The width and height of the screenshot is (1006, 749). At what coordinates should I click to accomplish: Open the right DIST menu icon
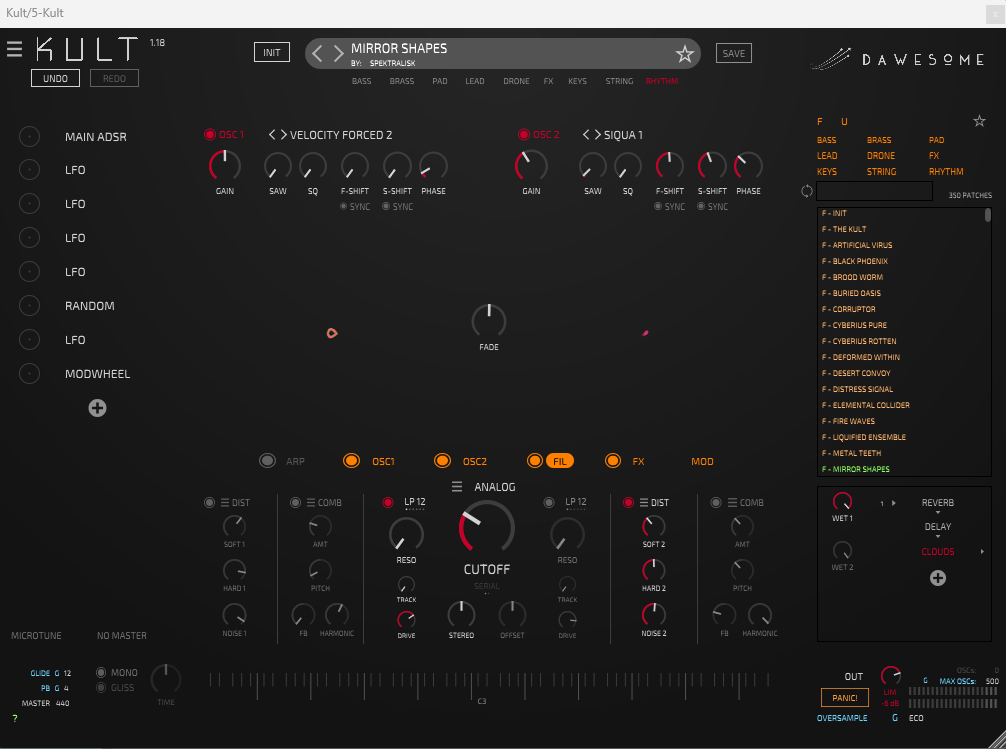pyautogui.click(x=644, y=503)
